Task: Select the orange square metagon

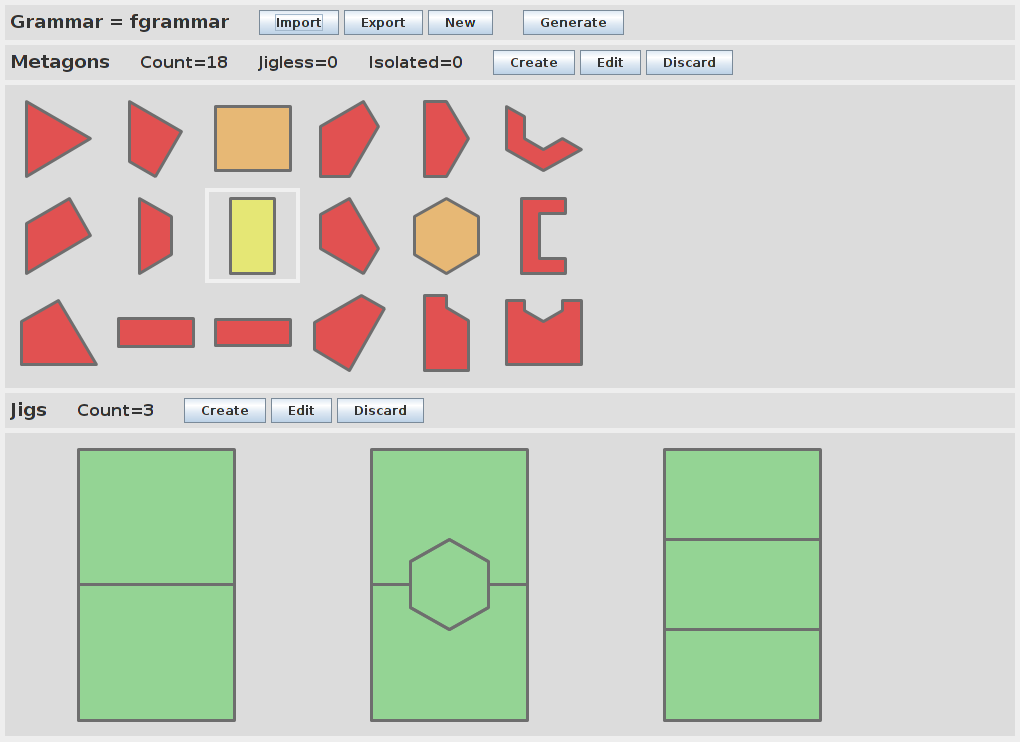Action: pos(253,139)
